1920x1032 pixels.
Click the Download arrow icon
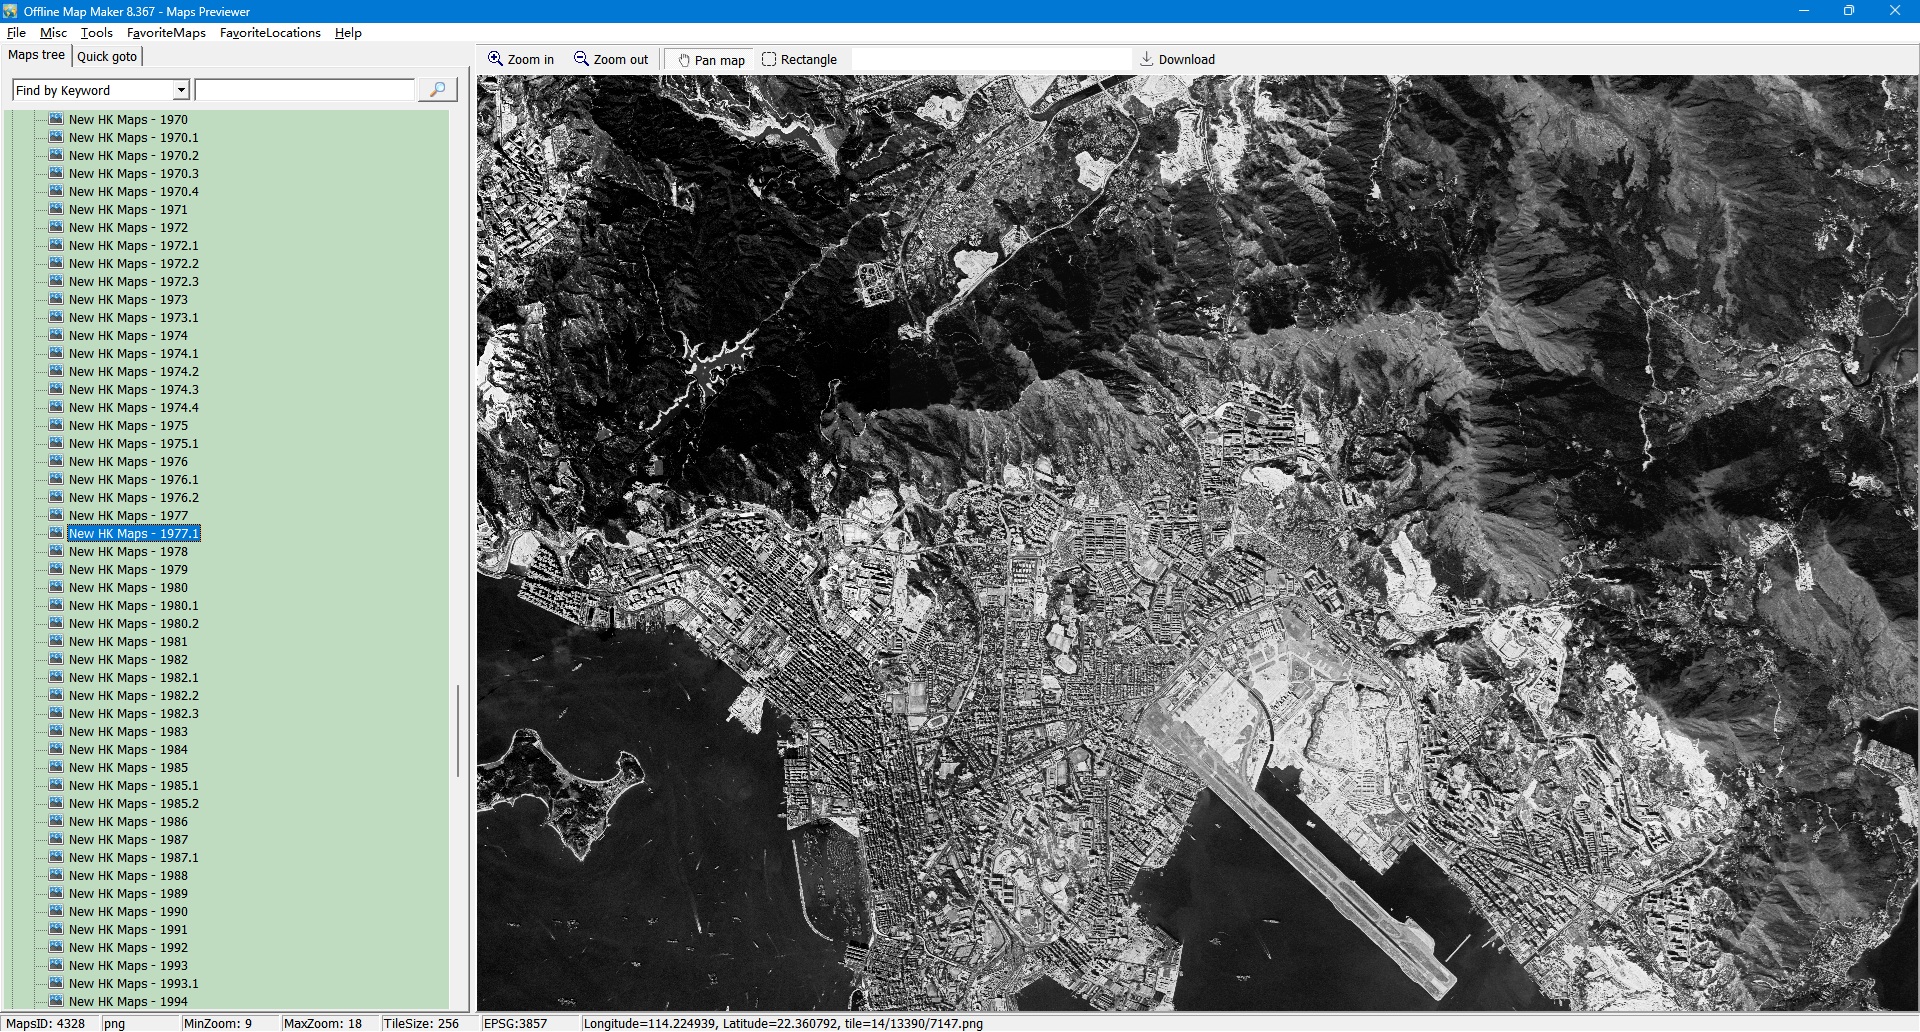tap(1147, 59)
